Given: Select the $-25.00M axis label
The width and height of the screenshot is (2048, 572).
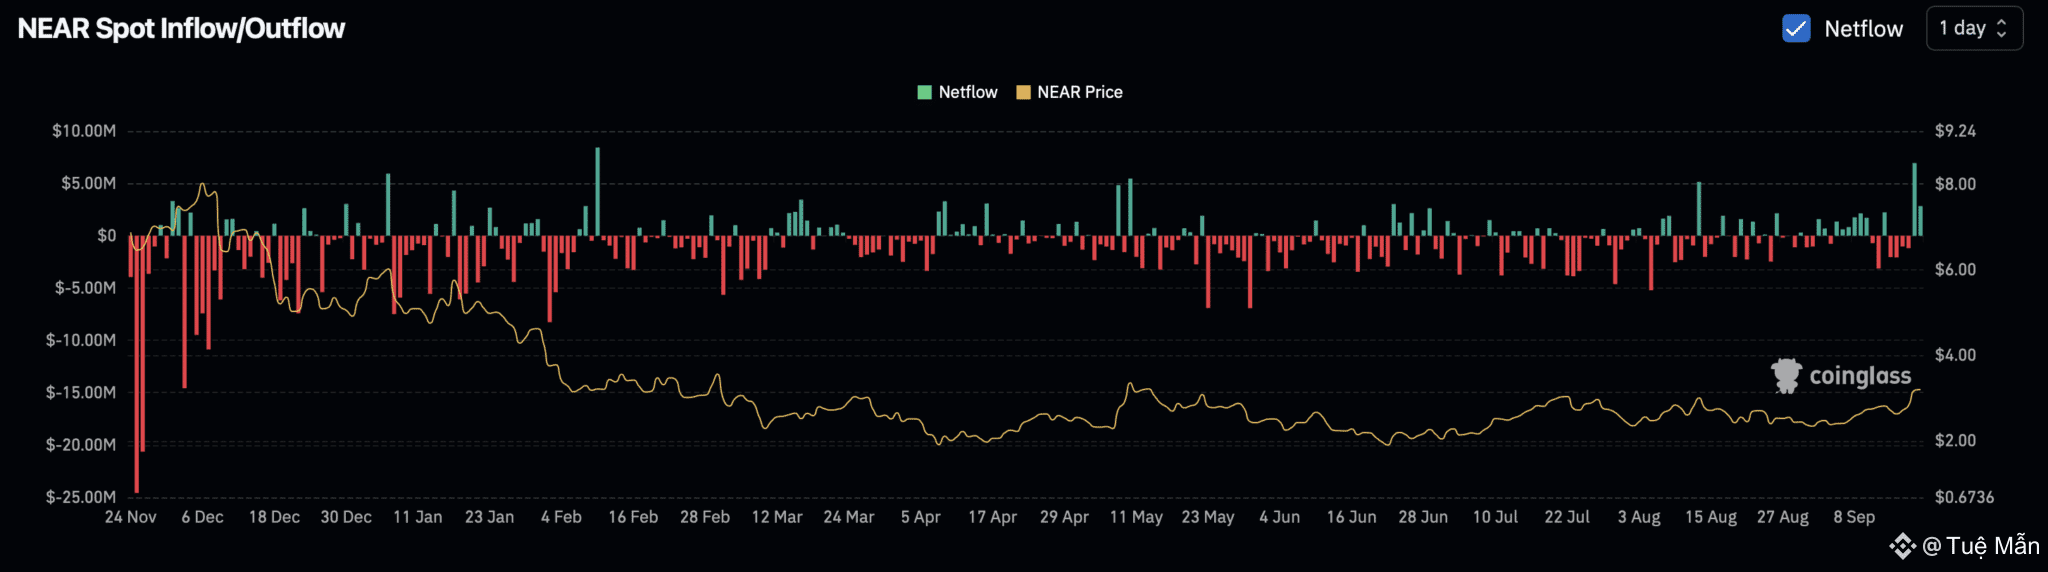Looking at the screenshot, I should click(x=81, y=497).
